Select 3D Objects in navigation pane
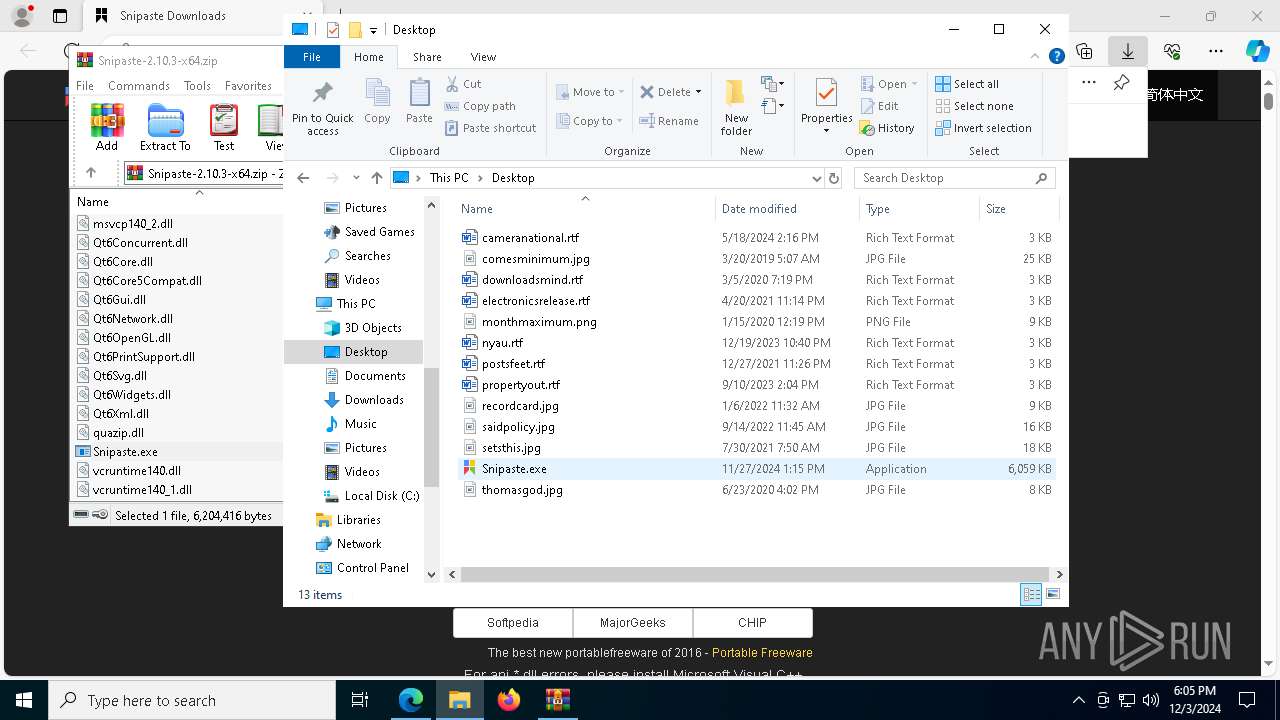Viewport: 1280px width, 720px height. pyautogui.click(x=373, y=328)
